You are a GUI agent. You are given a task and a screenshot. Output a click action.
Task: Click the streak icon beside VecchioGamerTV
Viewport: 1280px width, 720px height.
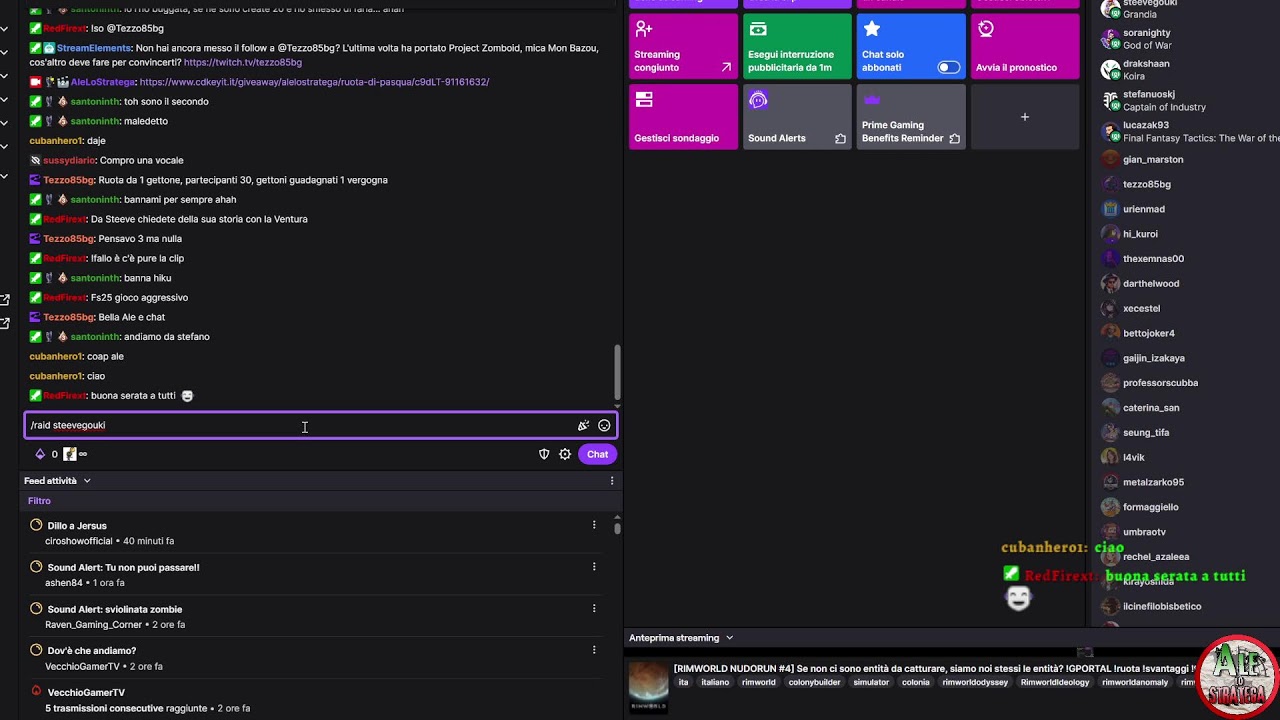tap(36, 691)
